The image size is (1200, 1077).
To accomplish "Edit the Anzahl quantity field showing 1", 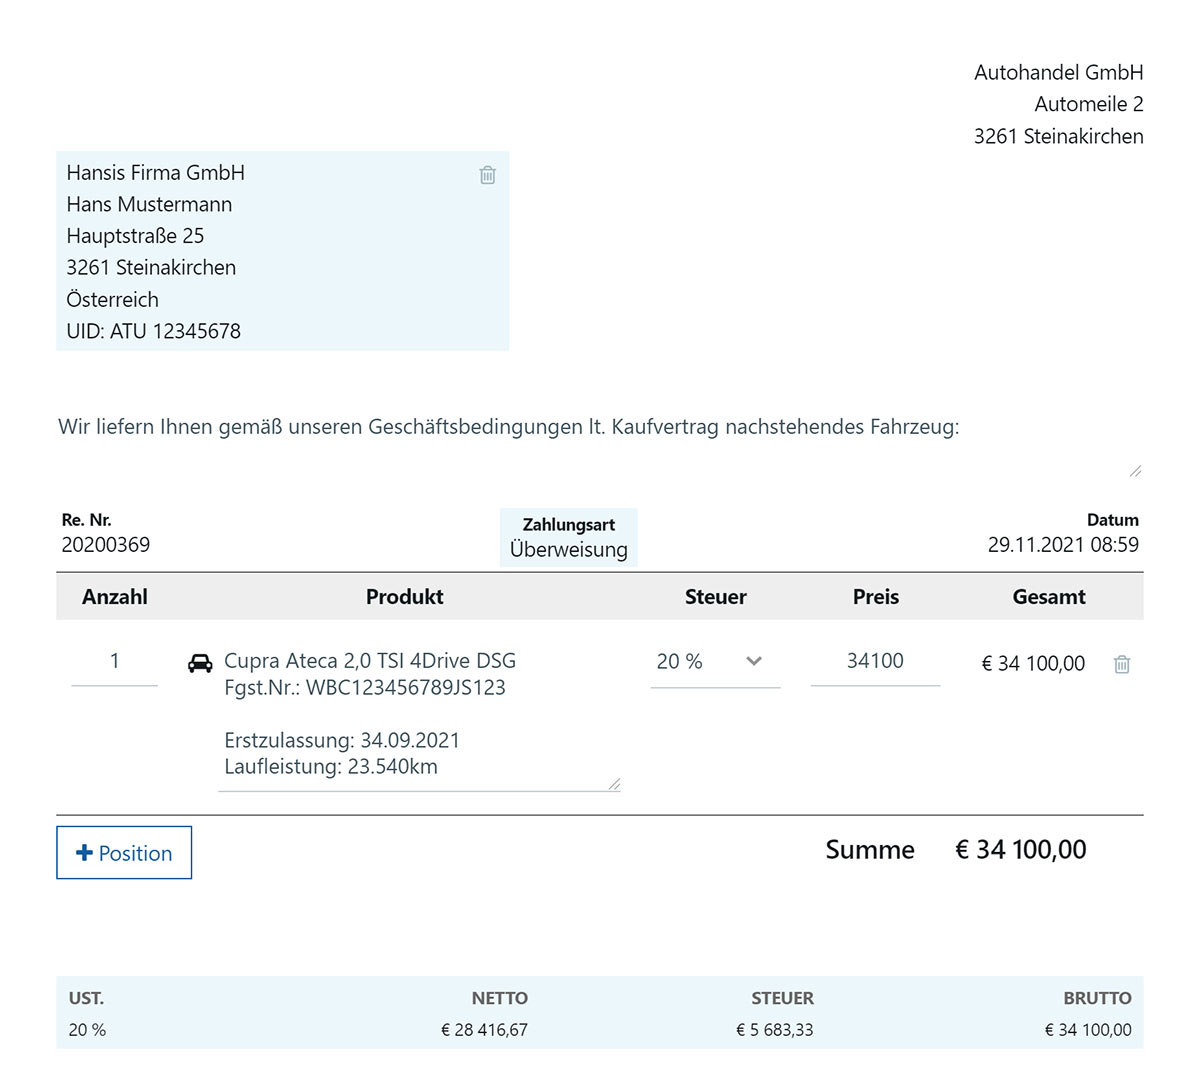I will pos(114,661).
